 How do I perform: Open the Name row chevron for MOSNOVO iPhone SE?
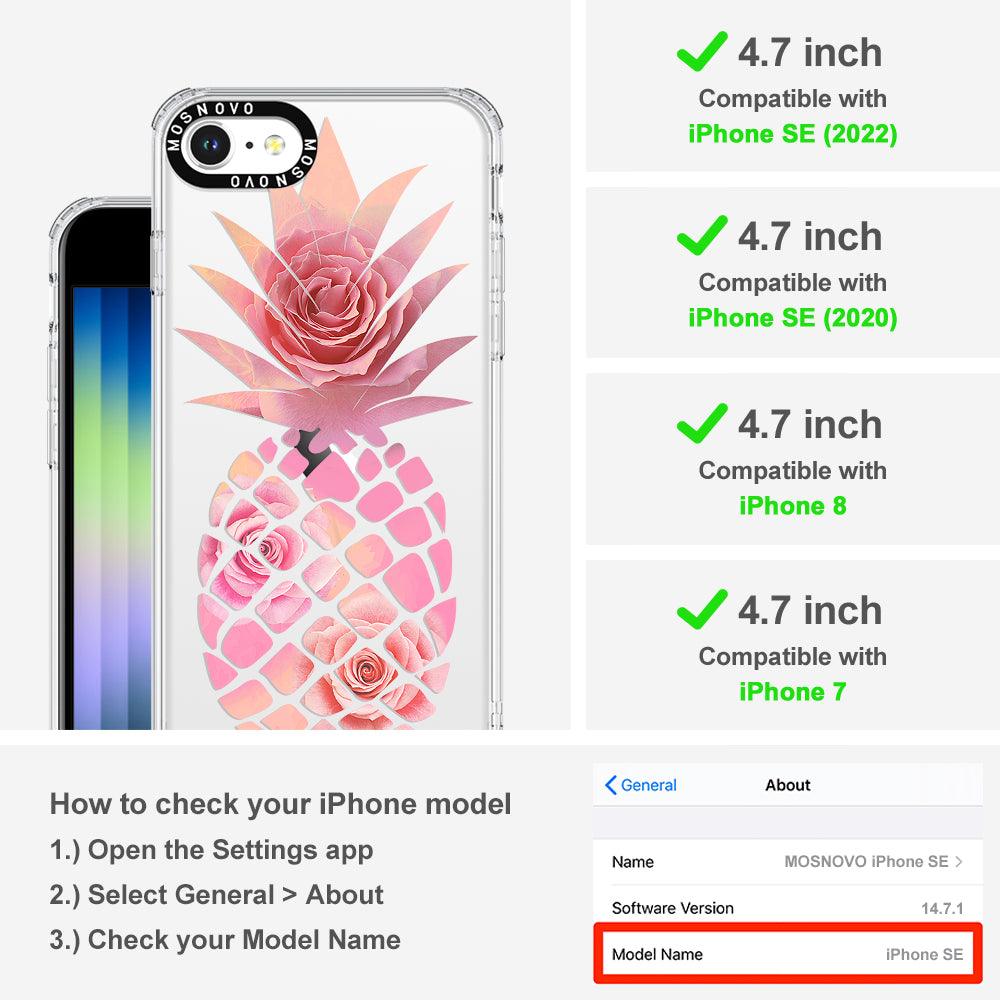pyautogui.click(x=959, y=862)
